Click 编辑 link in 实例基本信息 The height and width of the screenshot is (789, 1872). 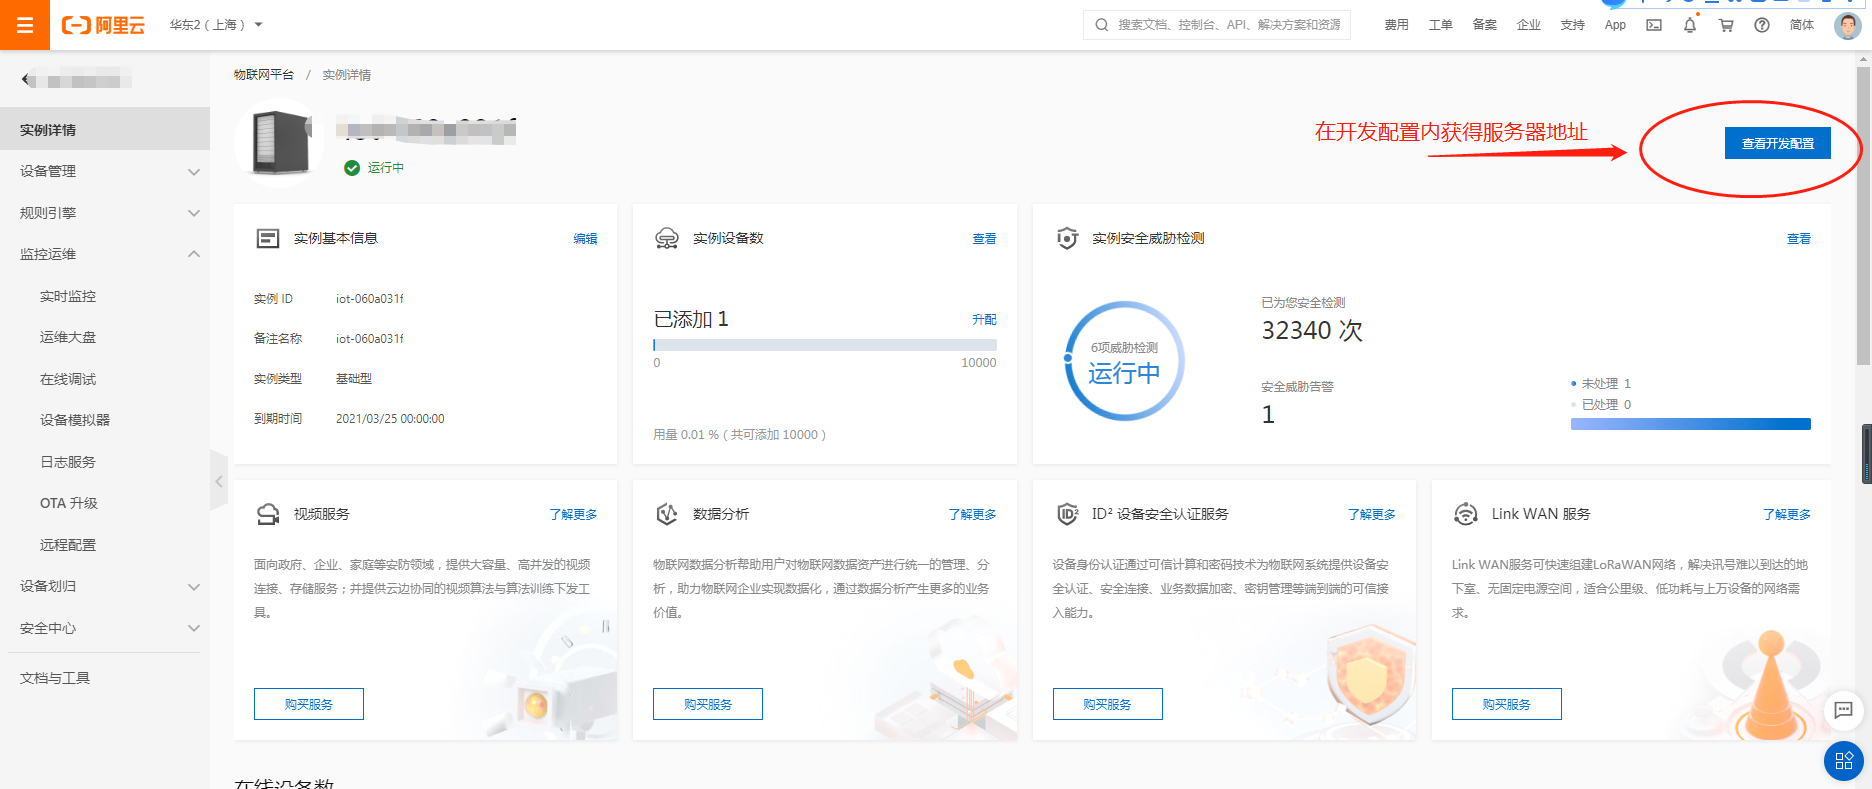pos(585,239)
